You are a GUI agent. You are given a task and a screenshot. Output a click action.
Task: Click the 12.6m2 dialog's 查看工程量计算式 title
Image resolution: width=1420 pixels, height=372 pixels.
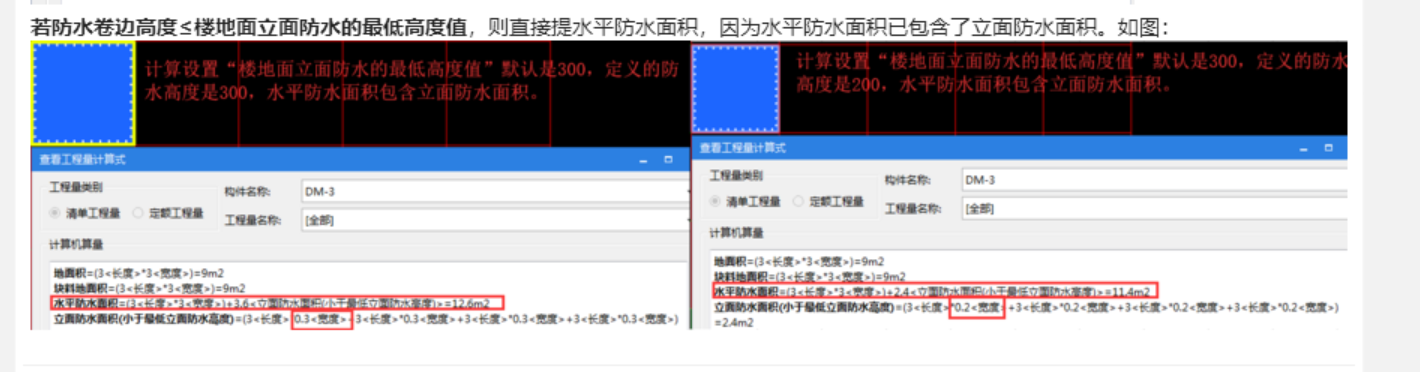(x=83, y=159)
